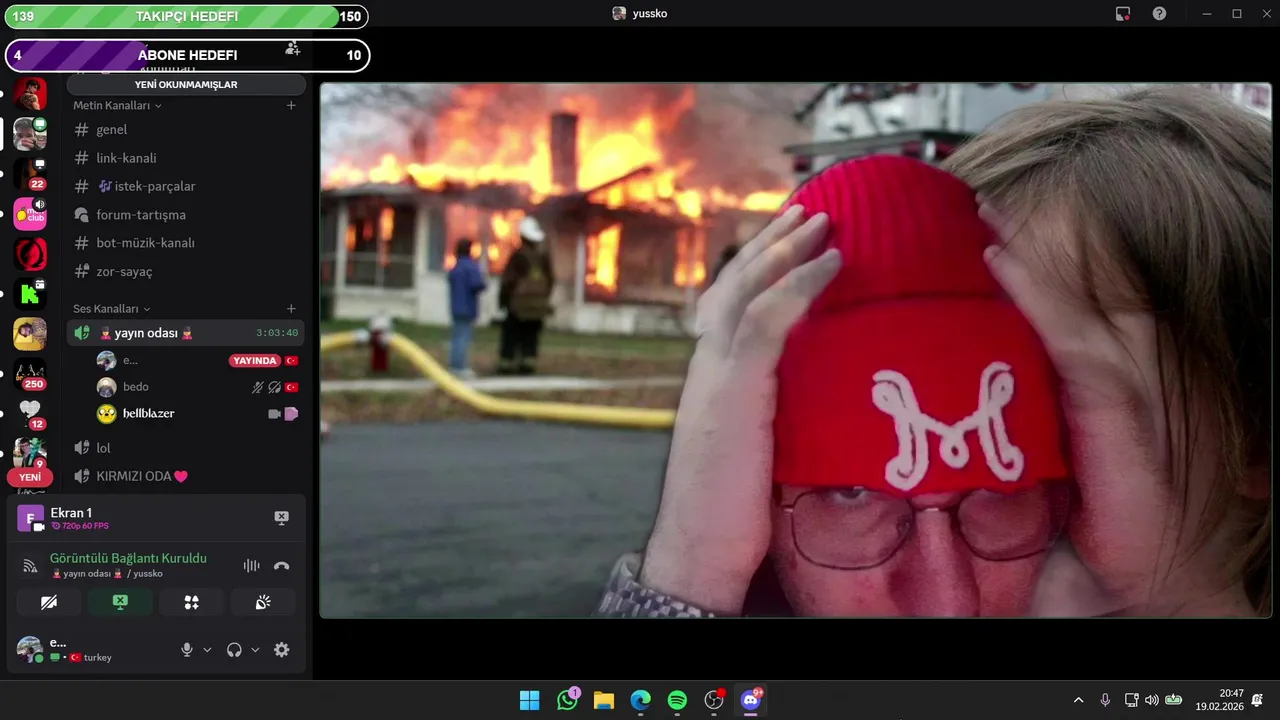Screen dimensions: 1280x720
Task: Click the YAYINDA live badge
Action: coord(254,360)
